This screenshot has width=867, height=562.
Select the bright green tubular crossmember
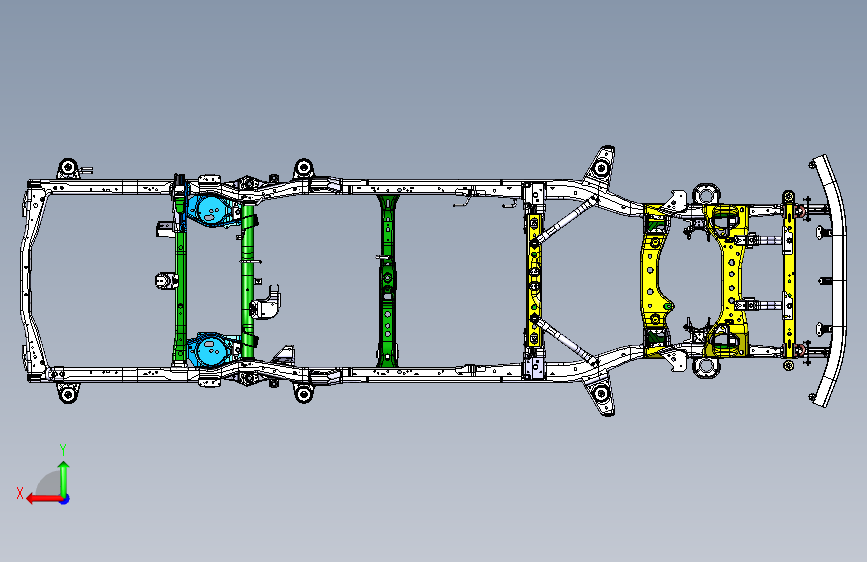click(248, 281)
